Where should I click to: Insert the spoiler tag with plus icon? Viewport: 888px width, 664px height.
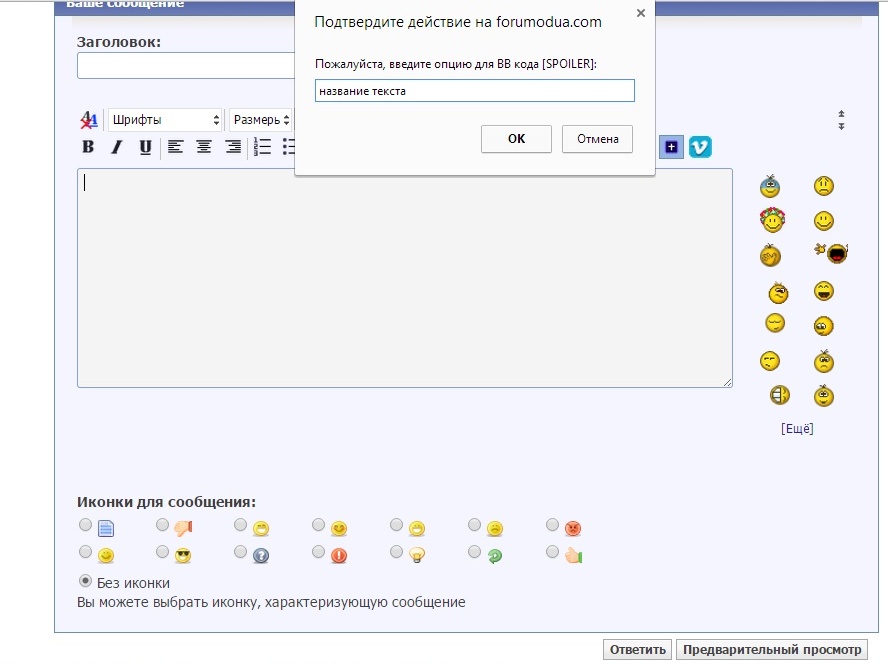point(670,147)
